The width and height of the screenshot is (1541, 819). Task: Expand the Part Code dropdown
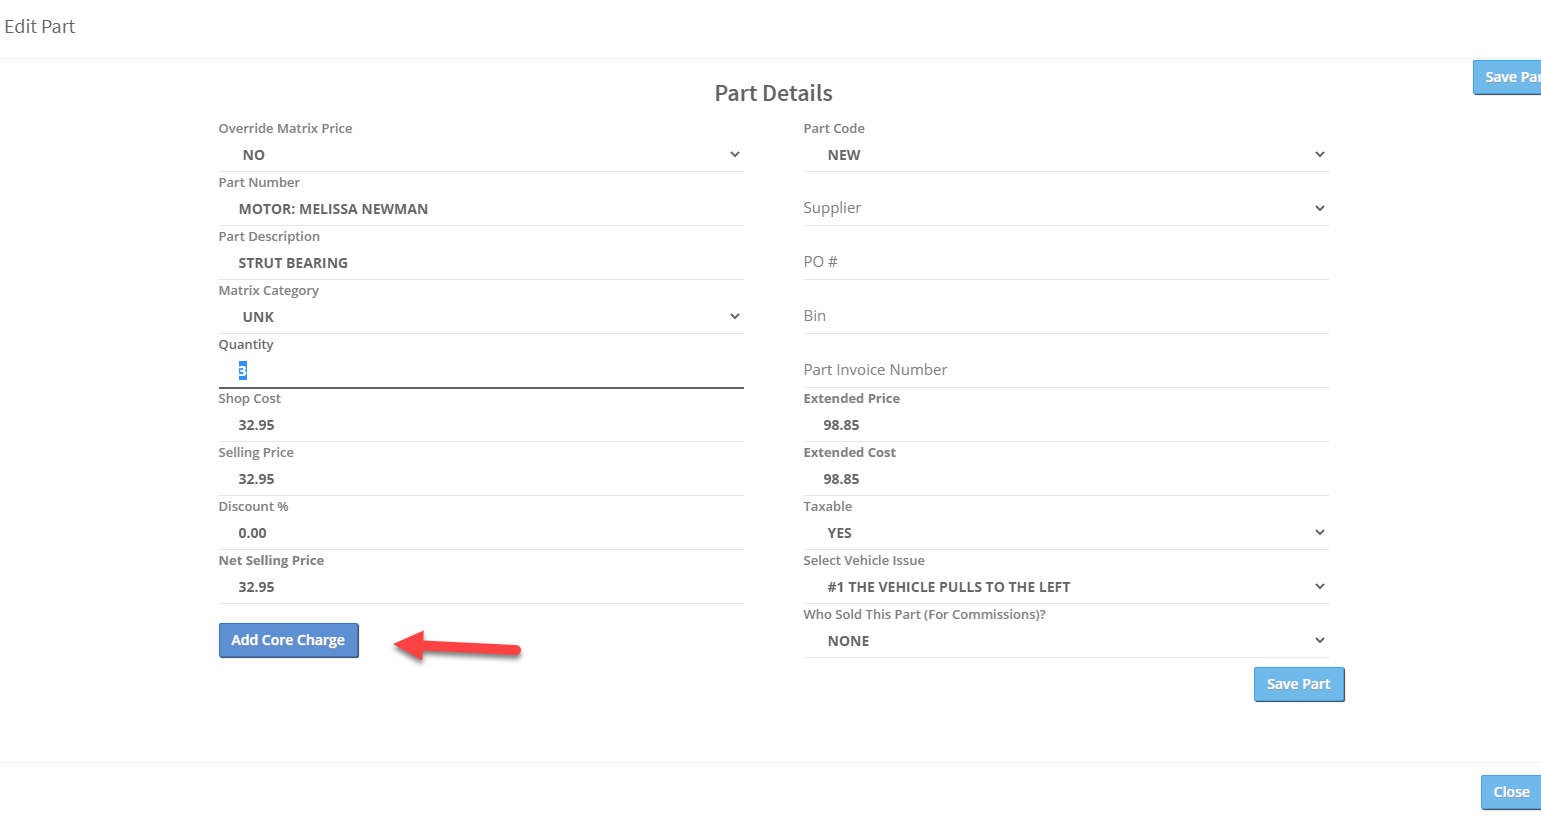[1065, 155]
